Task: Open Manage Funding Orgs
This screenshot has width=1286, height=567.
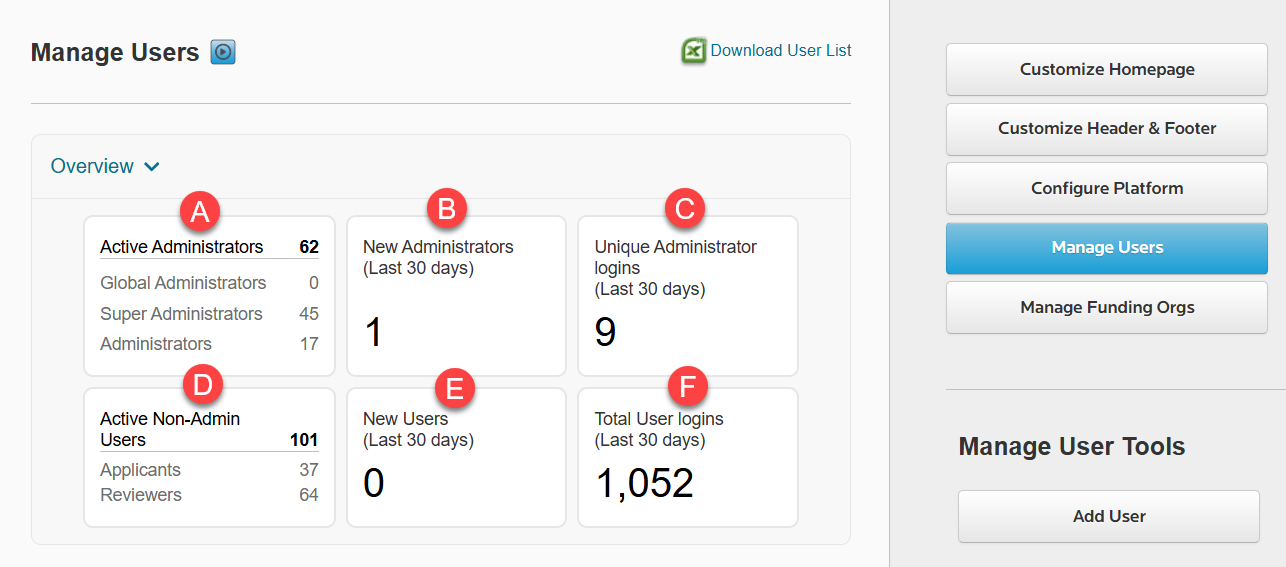Action: coord(1107,307)
